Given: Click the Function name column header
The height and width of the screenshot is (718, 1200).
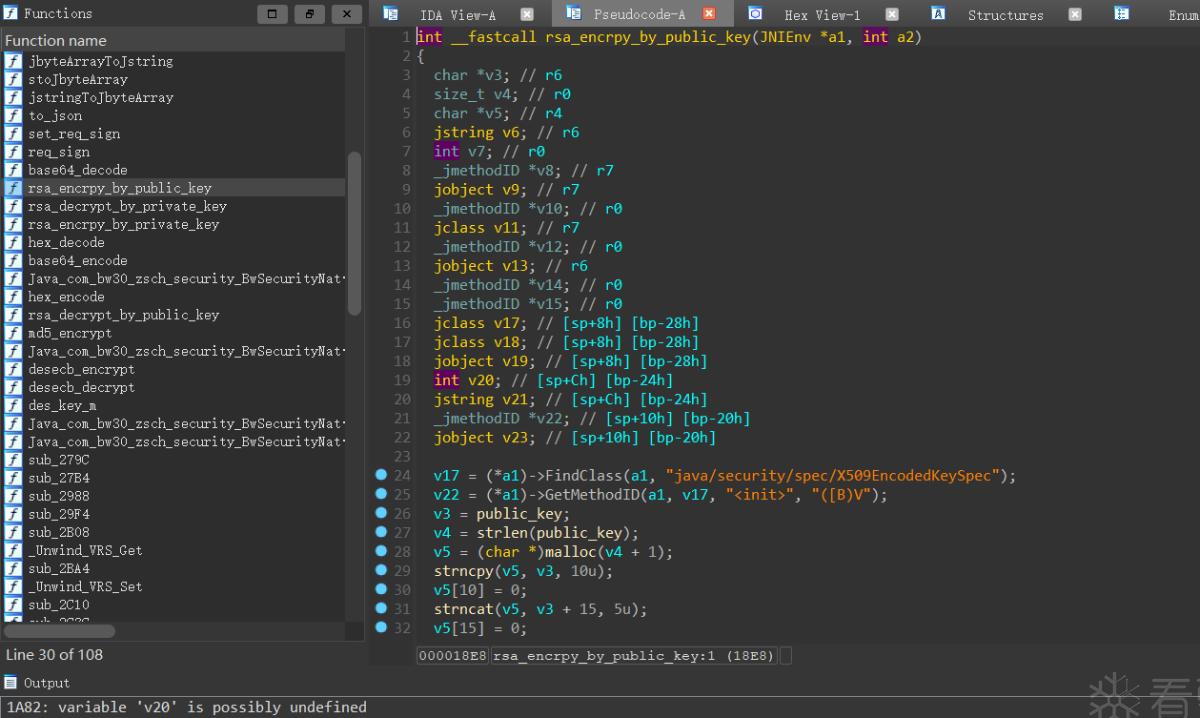Looking at the screenshot, I should click(x=173, y=40).
